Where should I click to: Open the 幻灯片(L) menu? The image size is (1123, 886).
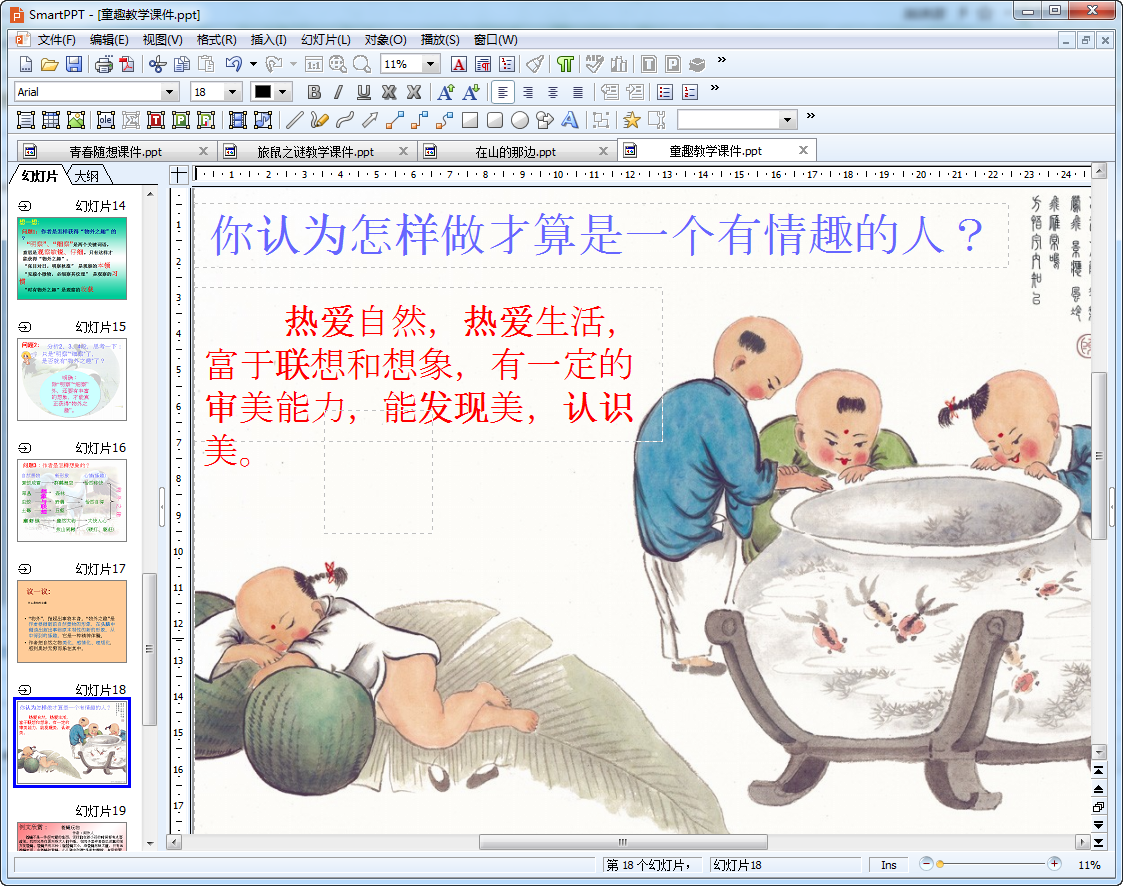click(326, 40)
